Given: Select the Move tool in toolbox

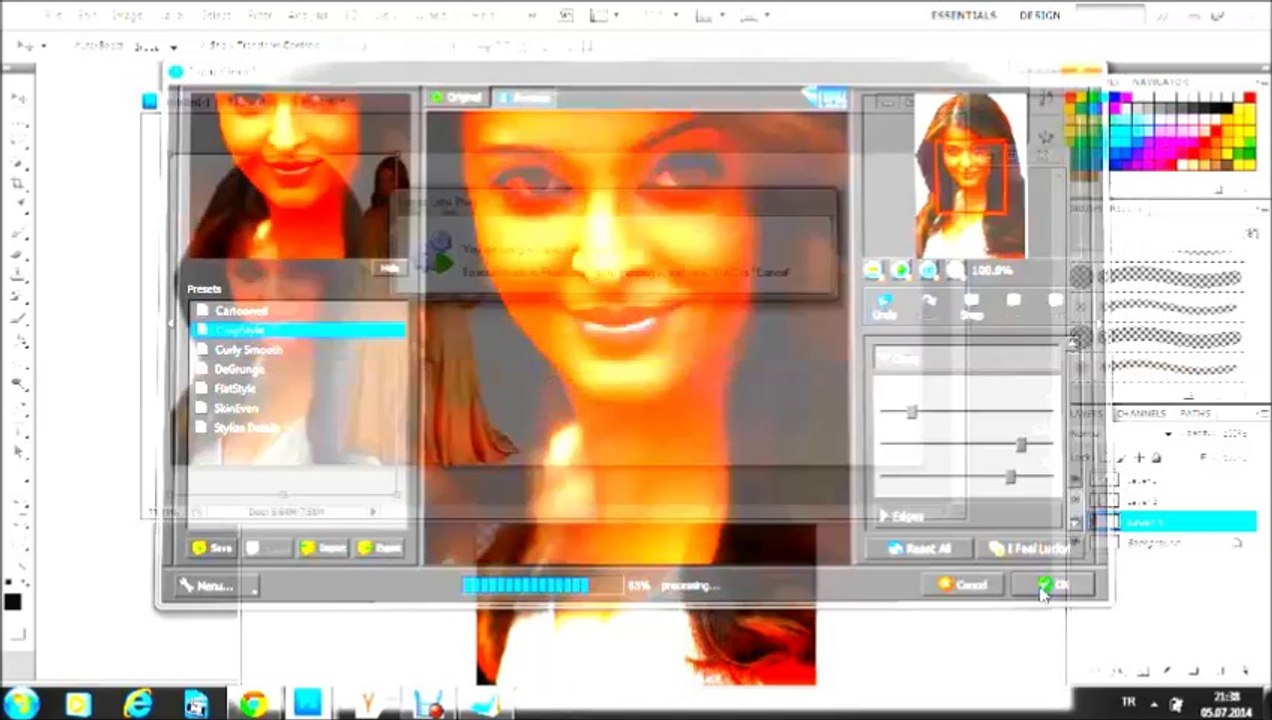Looking at the screenshot, I should tap(17, 98).
